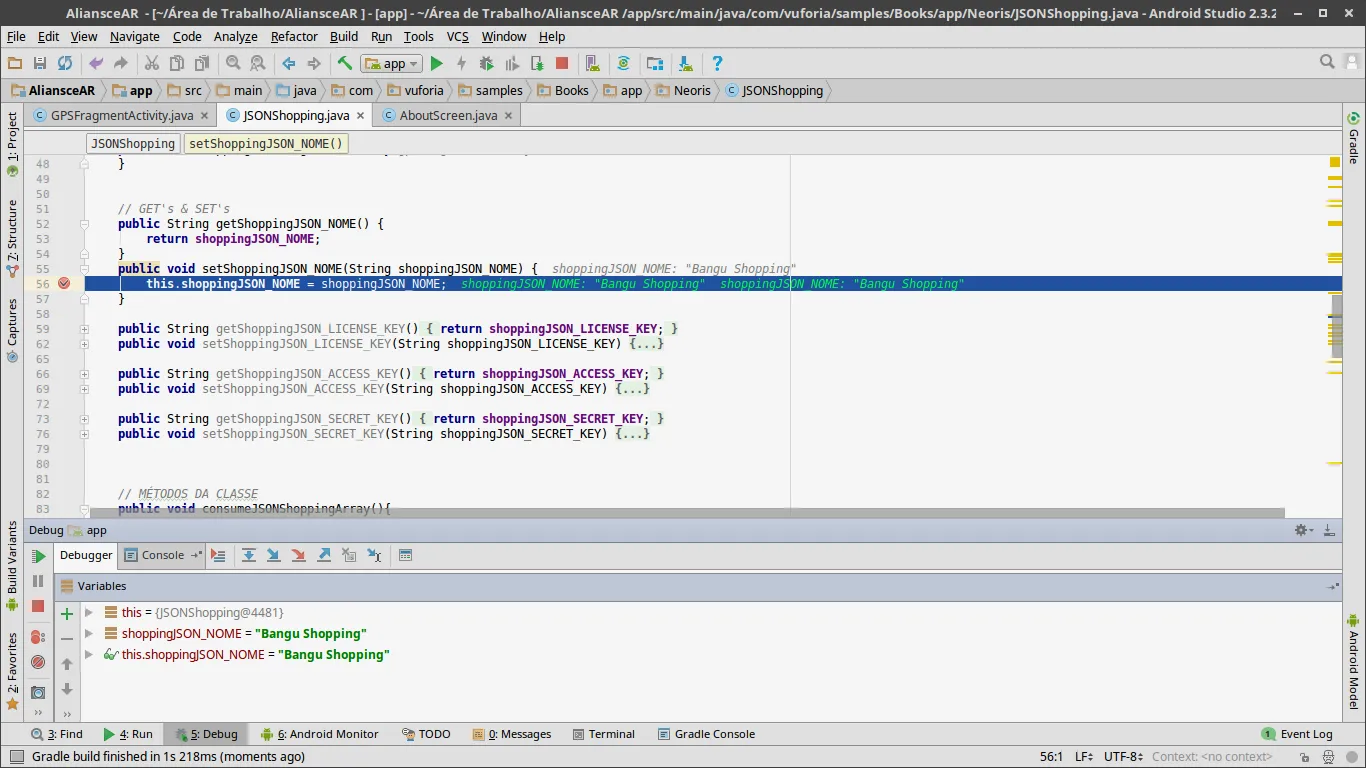Switch to the AboutScreen.java tab
Viewport: 1366px width, 768px height.
[447, 115]
